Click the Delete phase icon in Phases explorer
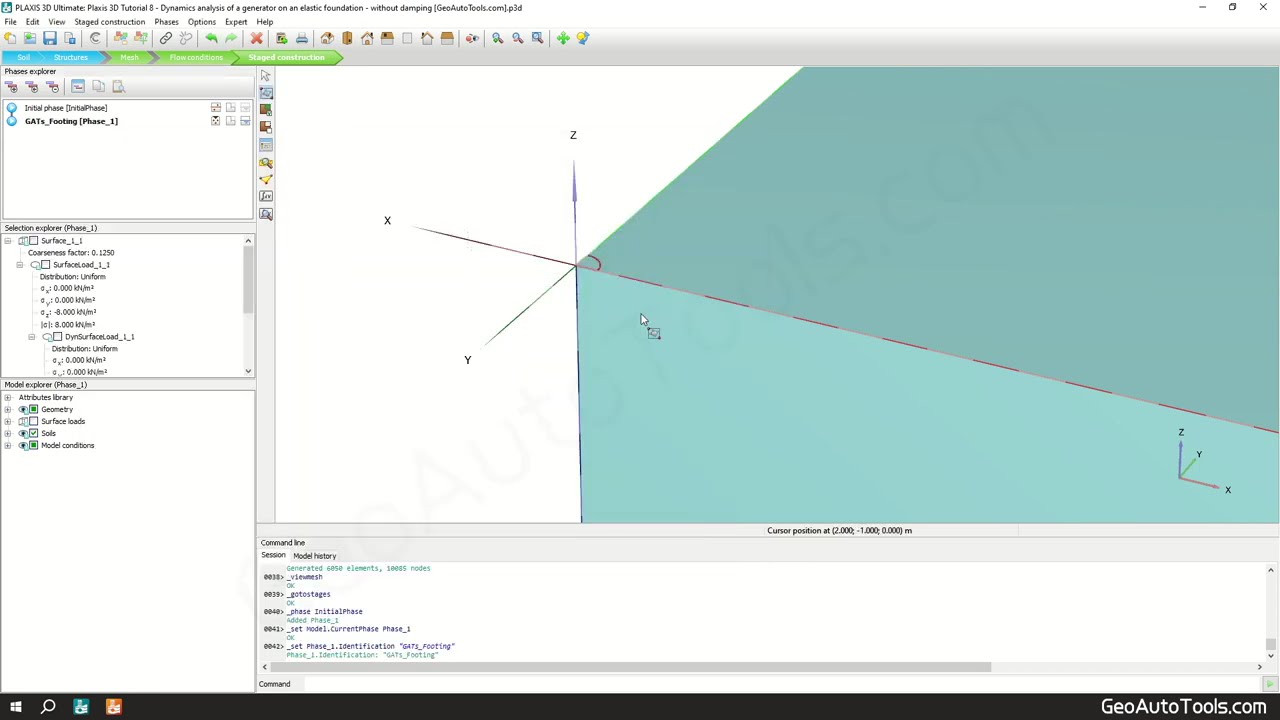The image size is (1280, 720). (x=54, y=87)
